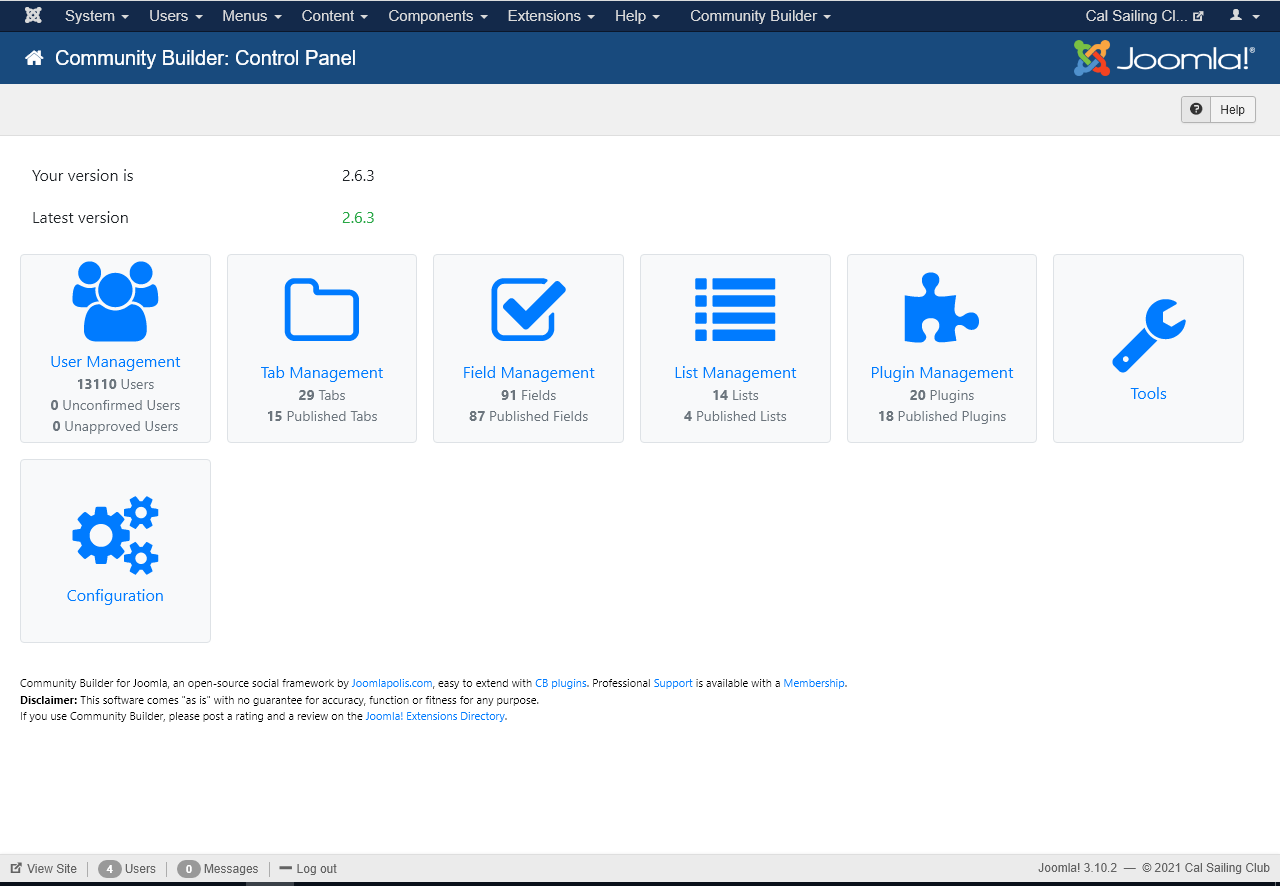Open the Community Builder dropdown menu
Viewport: 1280px width, 886px height.
pos(760,16)
